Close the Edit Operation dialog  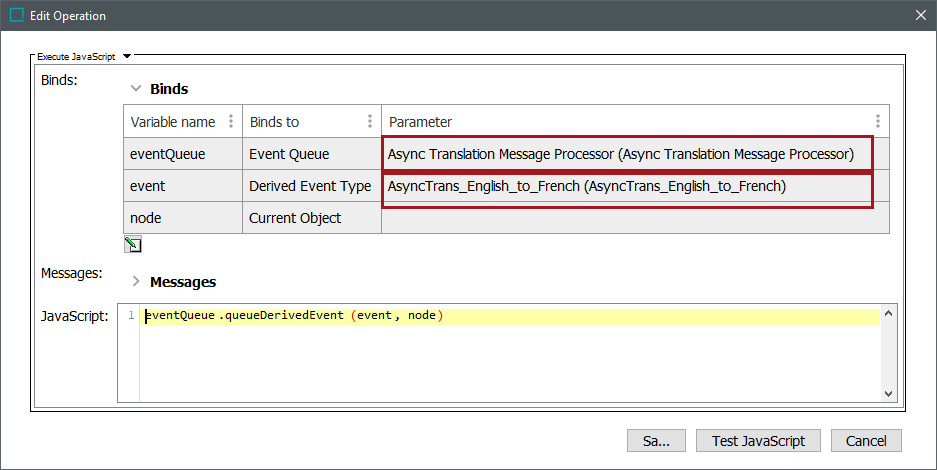pos(920,15)
